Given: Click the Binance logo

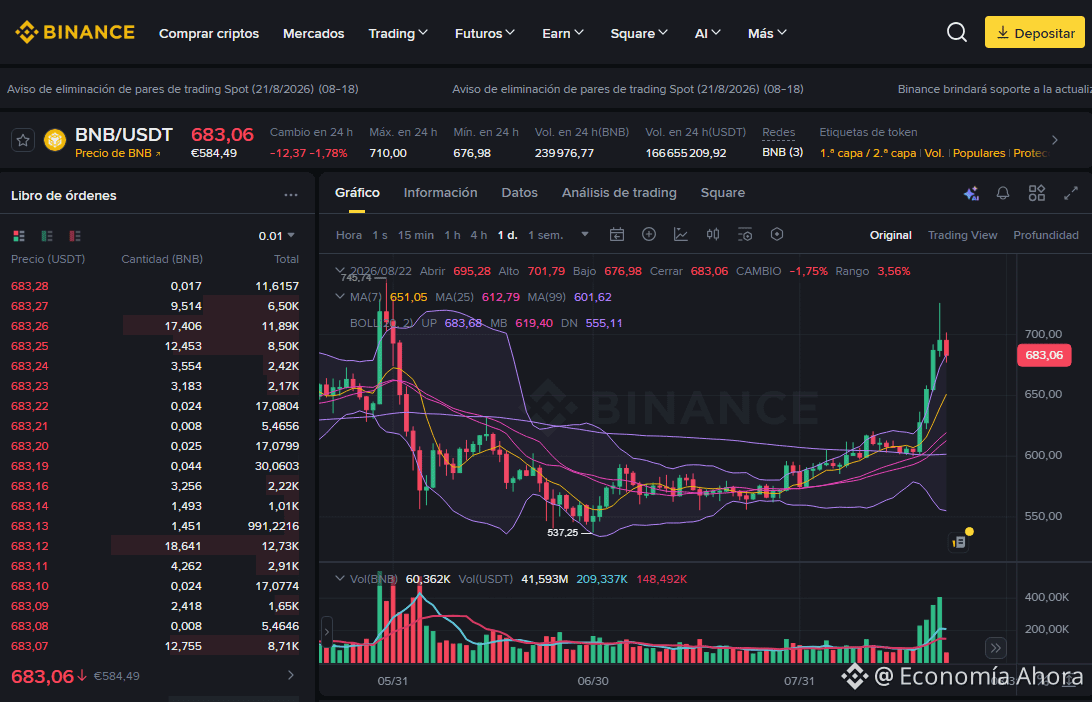Looking at the screenshot, I should click(75, 33).
